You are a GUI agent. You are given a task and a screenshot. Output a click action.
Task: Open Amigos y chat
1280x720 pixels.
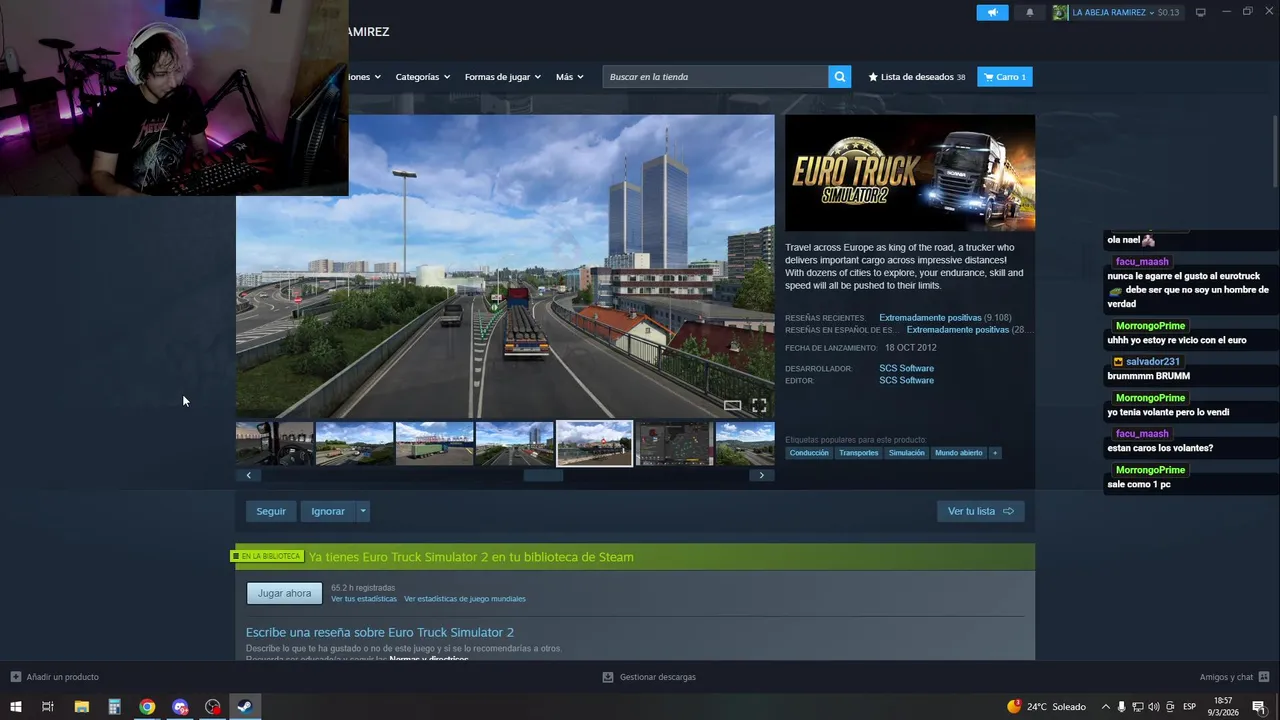click(x=1235, y=677)
